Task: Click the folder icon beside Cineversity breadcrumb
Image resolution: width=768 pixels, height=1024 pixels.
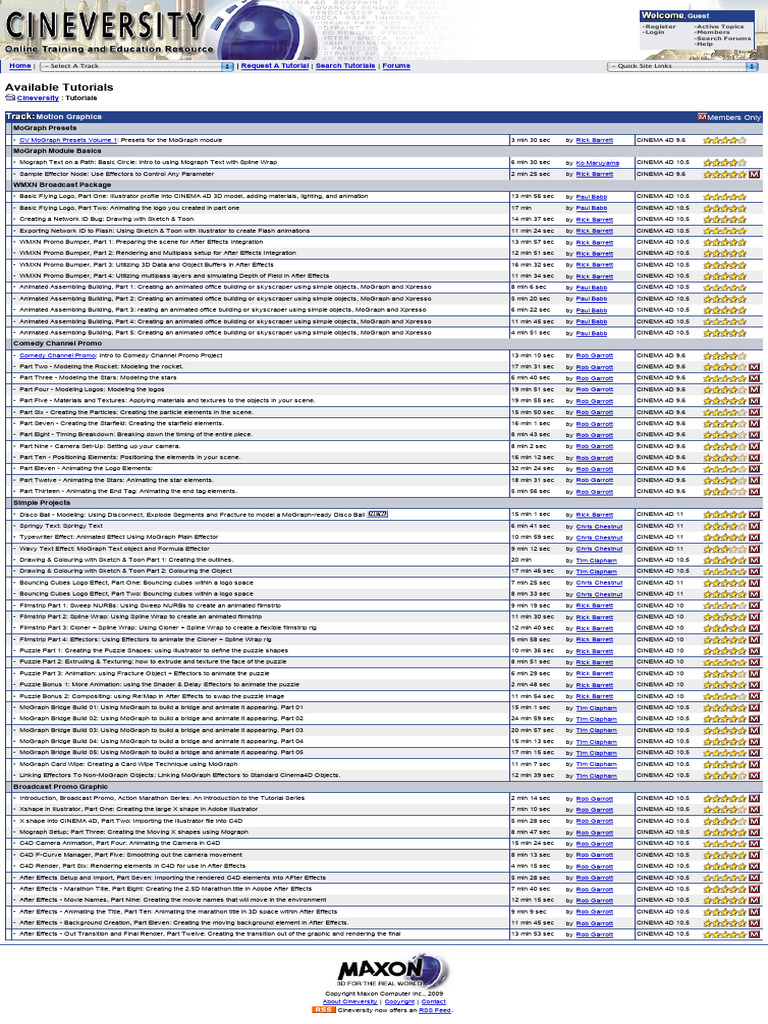Action: coord(10,99)
